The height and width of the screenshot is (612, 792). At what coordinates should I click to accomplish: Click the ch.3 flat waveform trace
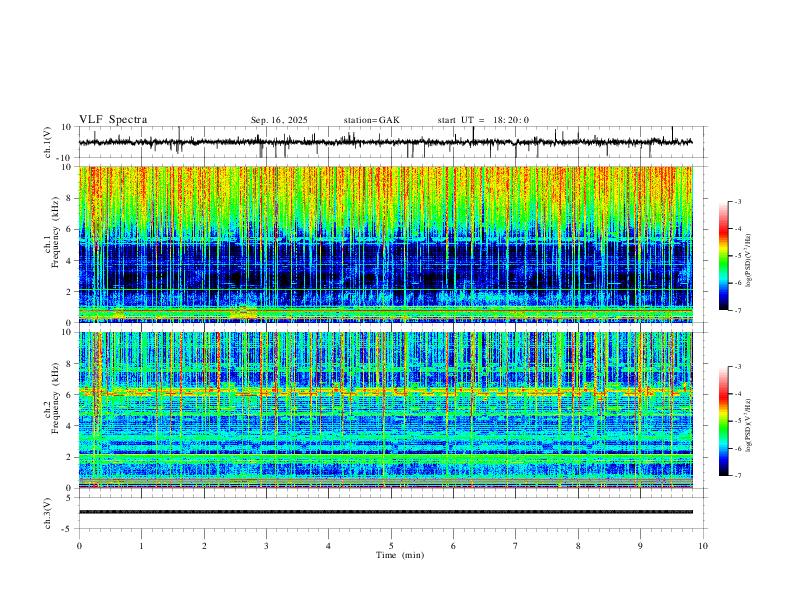click(385, 512)
